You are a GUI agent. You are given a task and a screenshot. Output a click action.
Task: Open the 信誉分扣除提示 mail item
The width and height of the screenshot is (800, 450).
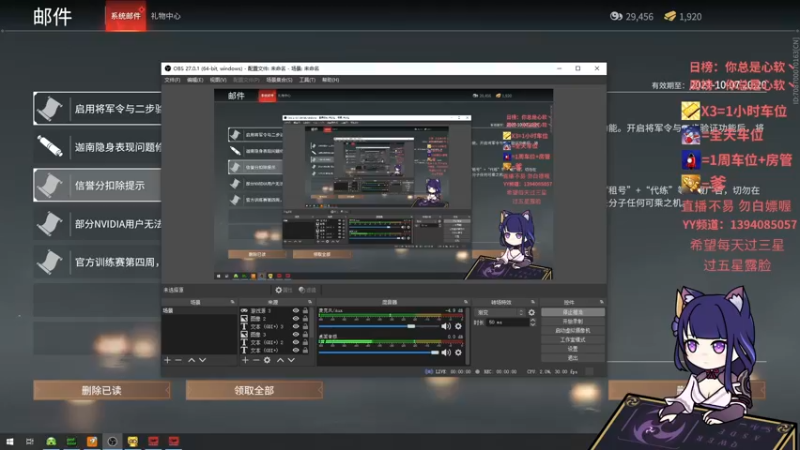pyautogui.click(x=97, y=185)
